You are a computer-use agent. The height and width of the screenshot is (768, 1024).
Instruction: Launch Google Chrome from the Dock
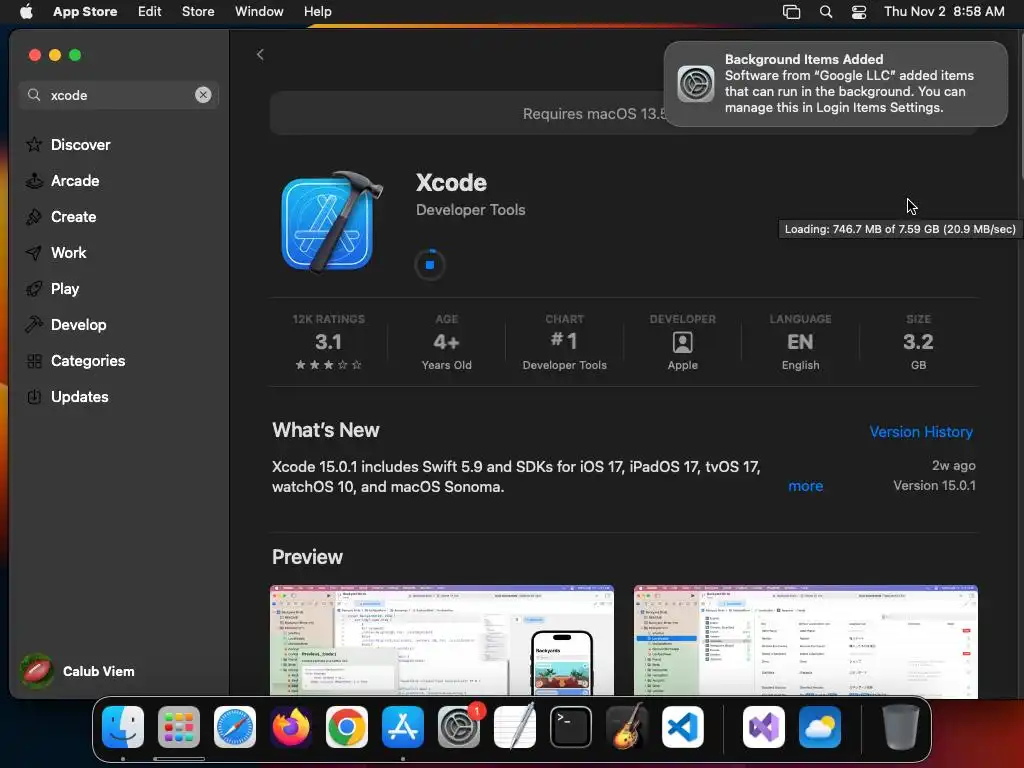(347, 726)
